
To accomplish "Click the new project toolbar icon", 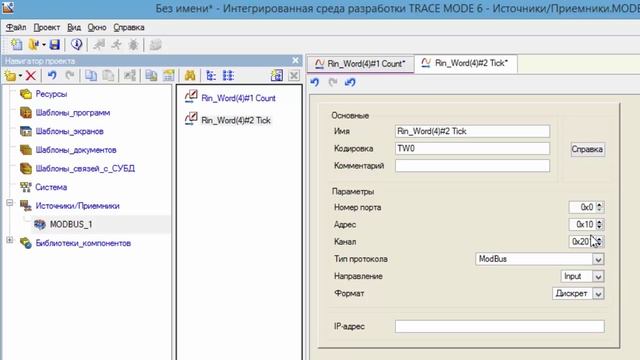I will click(x=17, y=44).
